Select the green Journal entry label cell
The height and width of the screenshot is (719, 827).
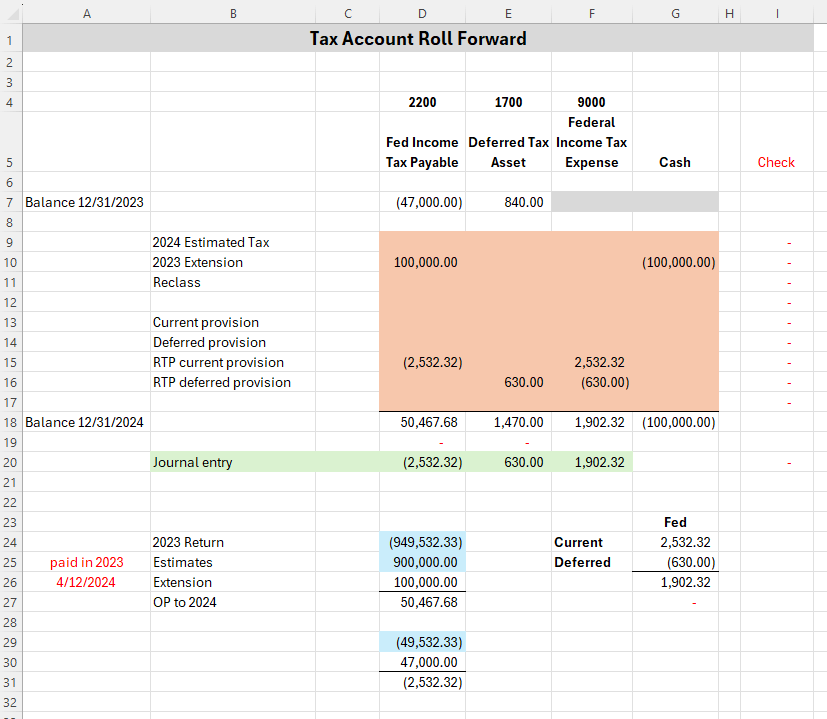tap(192, 462)
